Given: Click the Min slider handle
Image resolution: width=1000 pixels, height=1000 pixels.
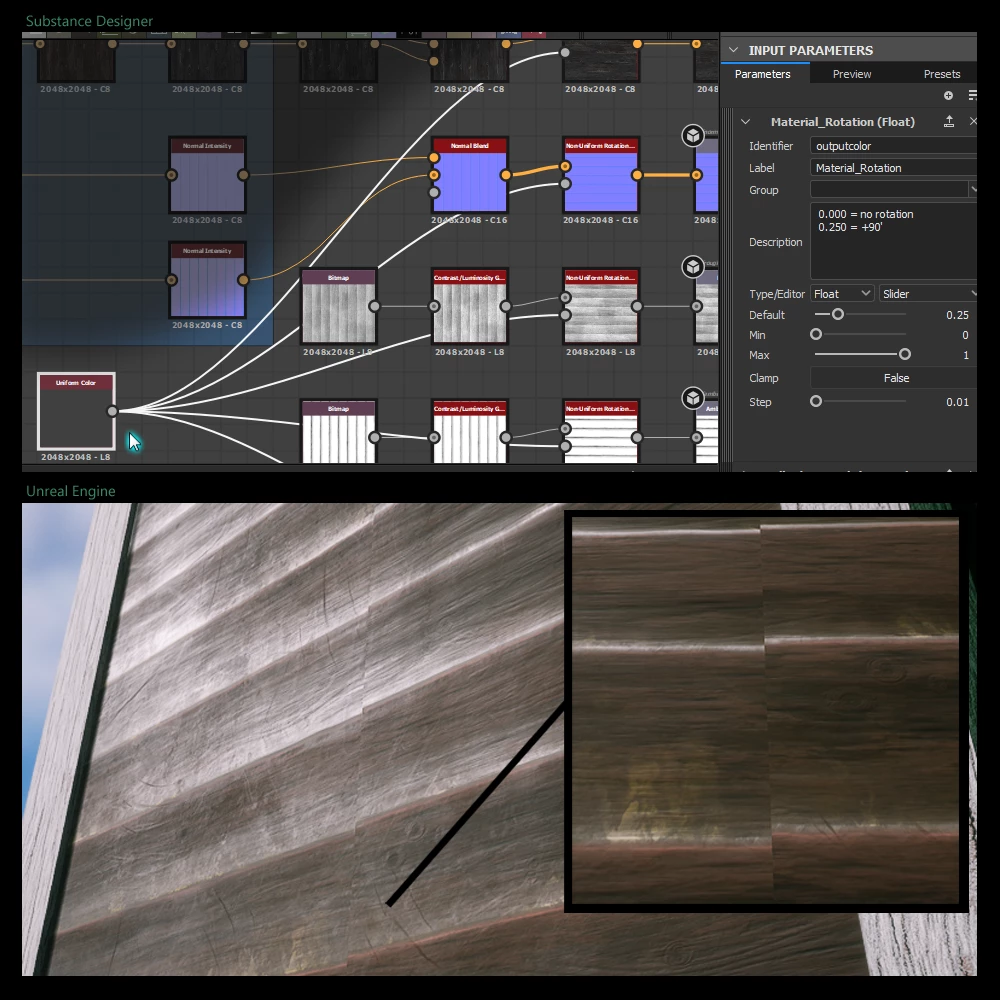Looking at the screenshot, I should tap(816, 334).
